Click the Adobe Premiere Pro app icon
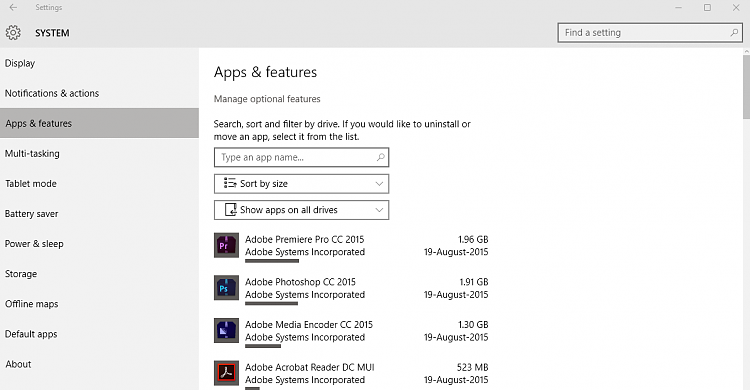Image resolution: width=750 pixels, height=390 pixels. [226, 245]
